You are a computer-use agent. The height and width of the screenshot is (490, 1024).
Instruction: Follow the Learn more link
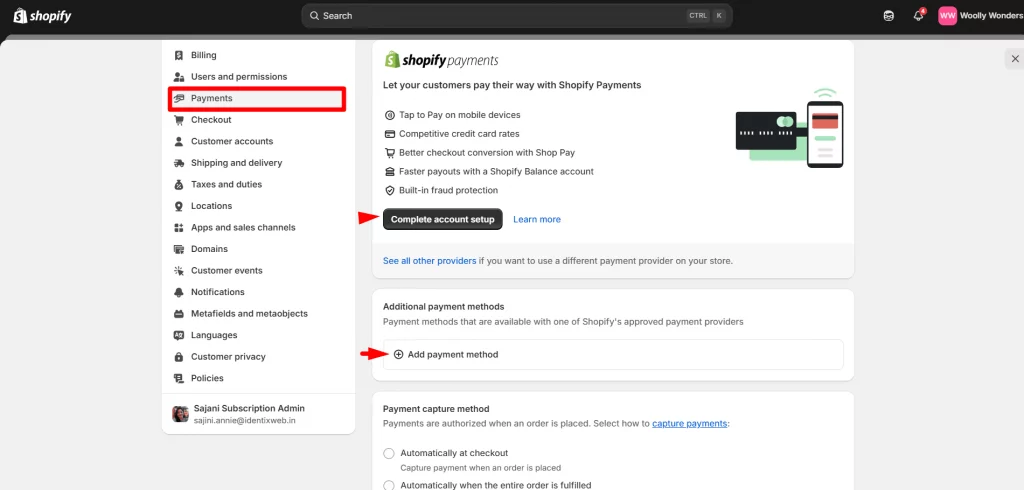tap(537, 220)
